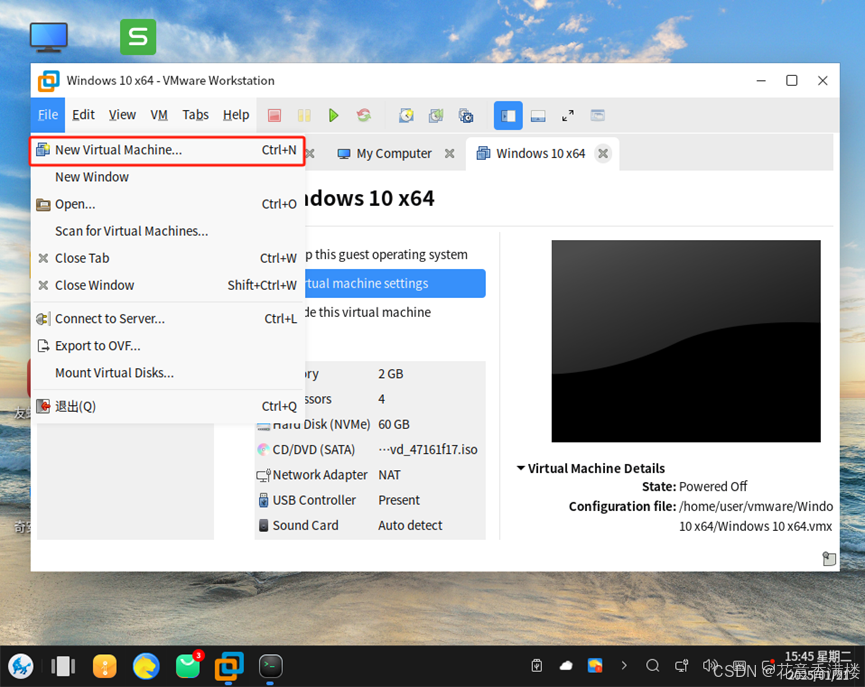Open the terminal taskbar icon

[x=271, y=666]
